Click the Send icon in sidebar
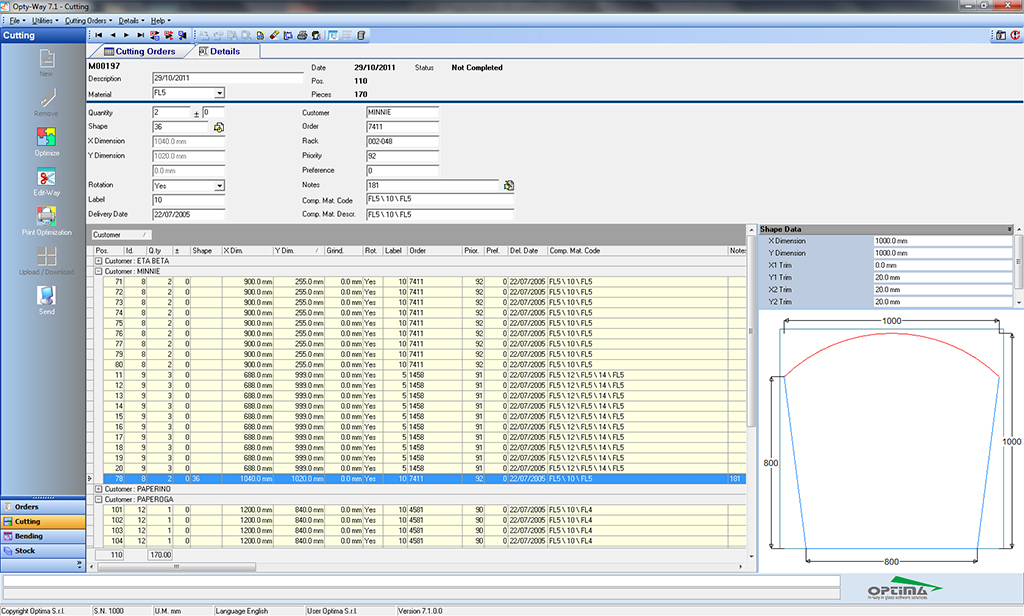Image resolution: width=1024 pixels, height=616 pixels. (x=46, y=296)
